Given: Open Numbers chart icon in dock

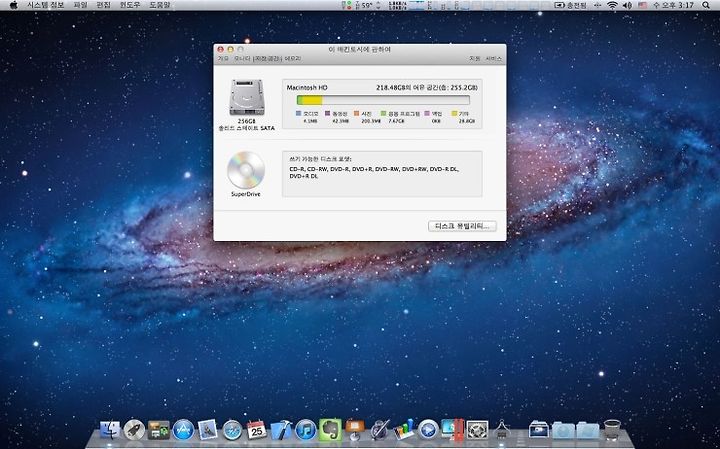Looking at the screenshot, I should tap(404, 430).
